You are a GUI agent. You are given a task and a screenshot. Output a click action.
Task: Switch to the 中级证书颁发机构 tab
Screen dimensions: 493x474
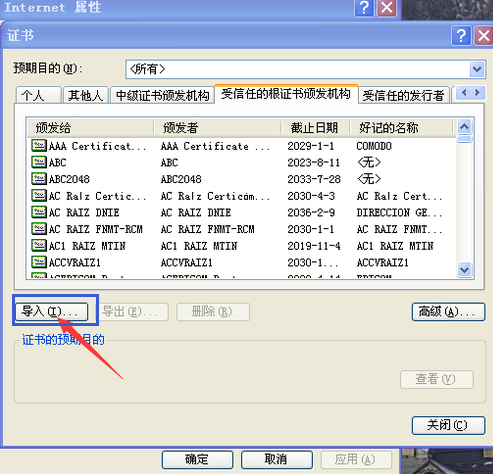point(162,95)
